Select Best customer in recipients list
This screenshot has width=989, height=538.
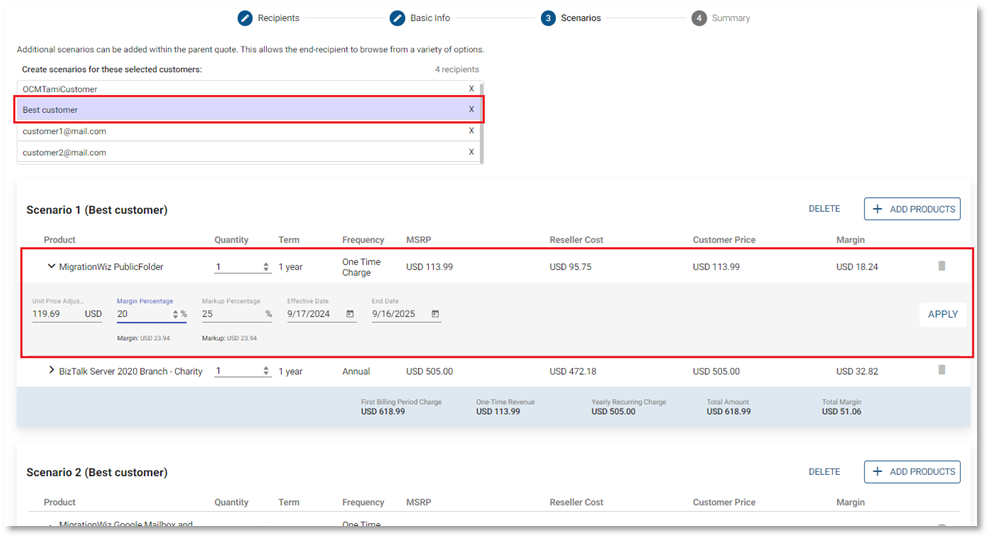click(x=249, y=110)
